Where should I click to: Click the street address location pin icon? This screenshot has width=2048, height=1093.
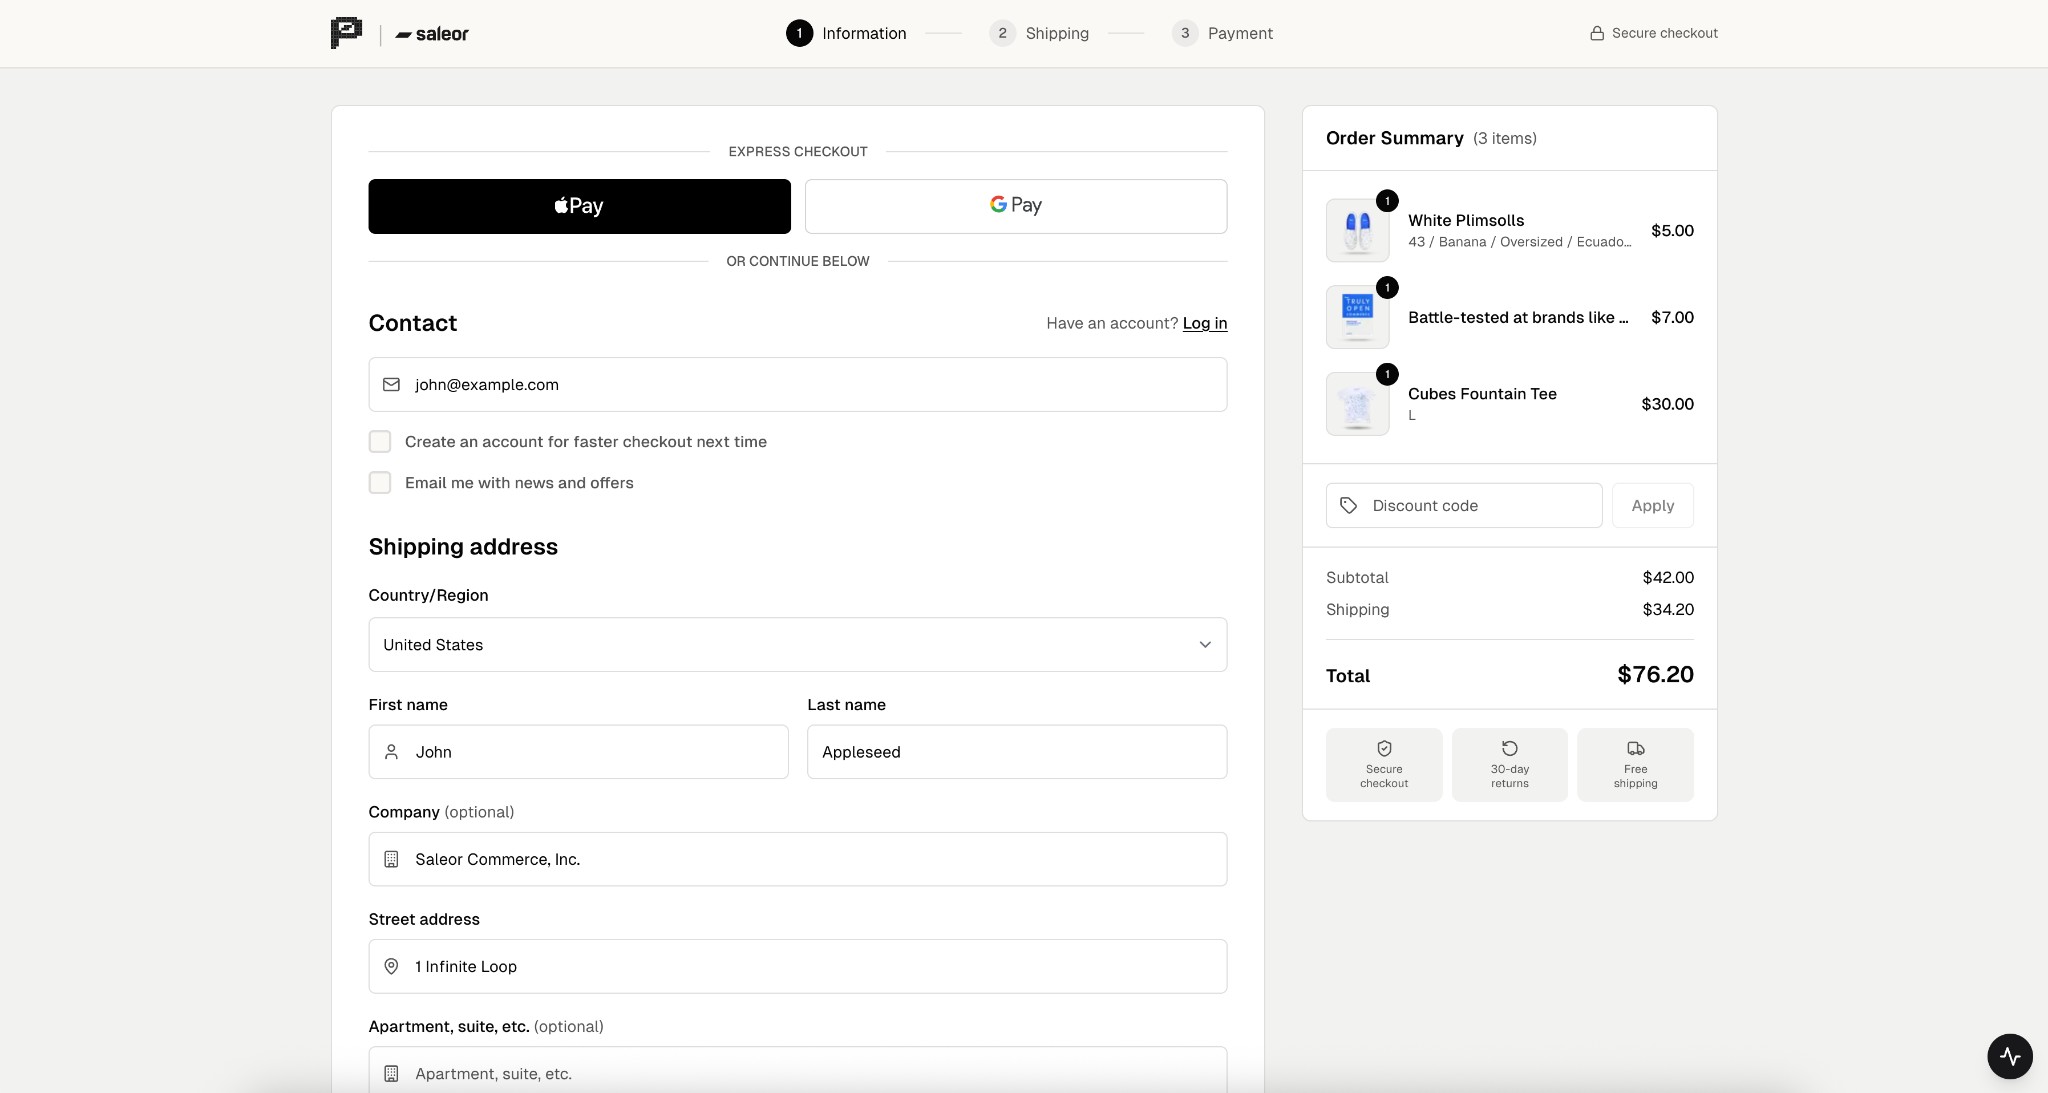coord(392,967)
